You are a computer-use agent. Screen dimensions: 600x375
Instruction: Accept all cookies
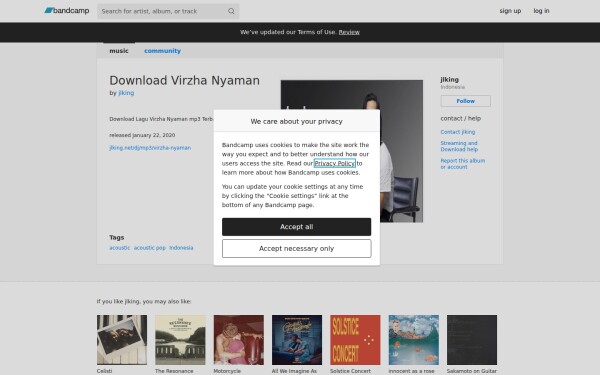click(x=296, y=227)
